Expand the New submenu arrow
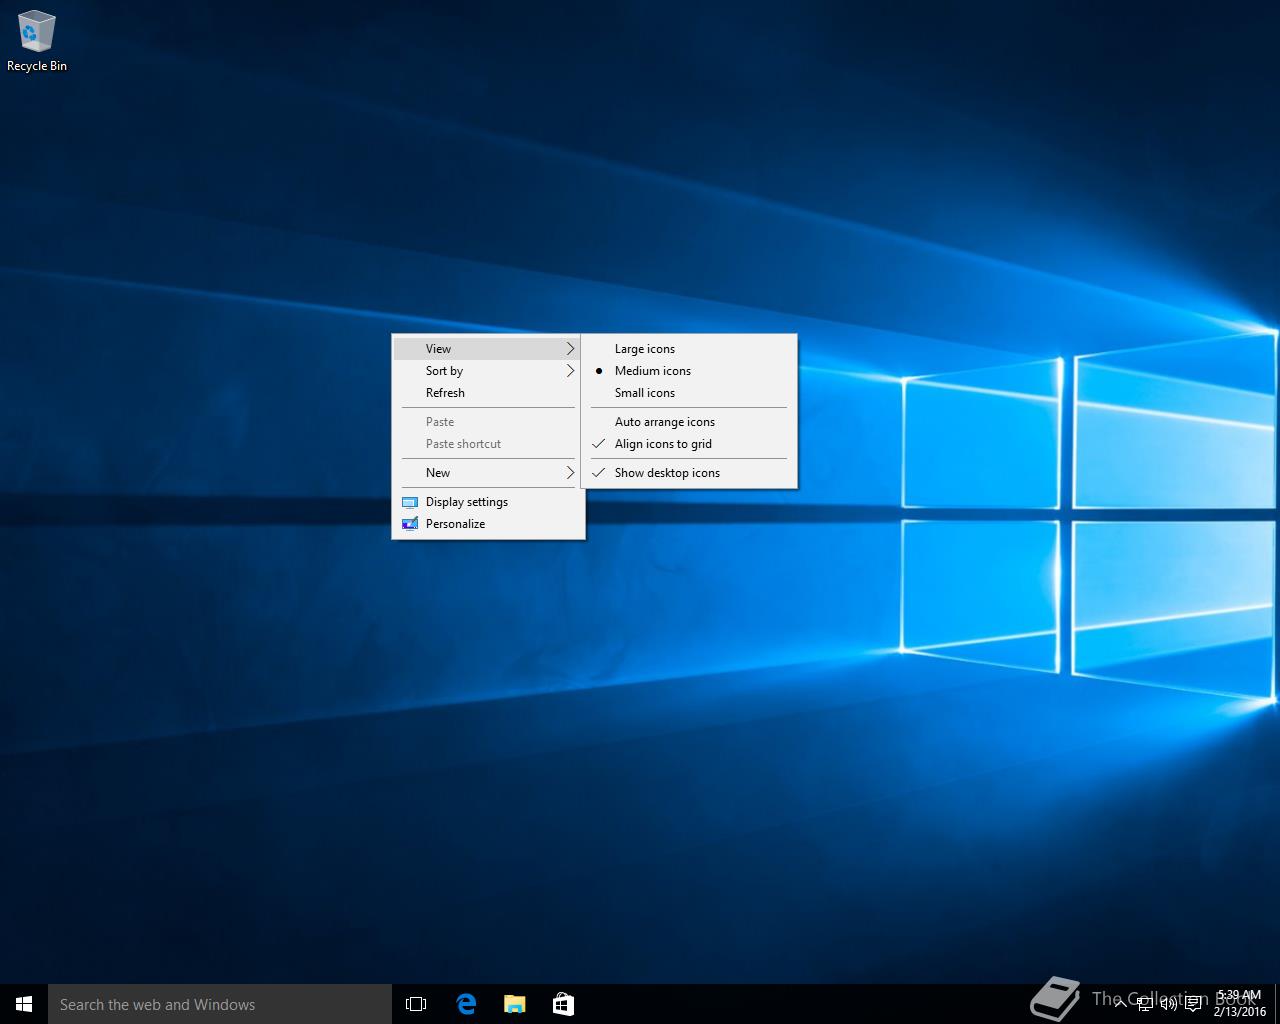 coord(570,473)
